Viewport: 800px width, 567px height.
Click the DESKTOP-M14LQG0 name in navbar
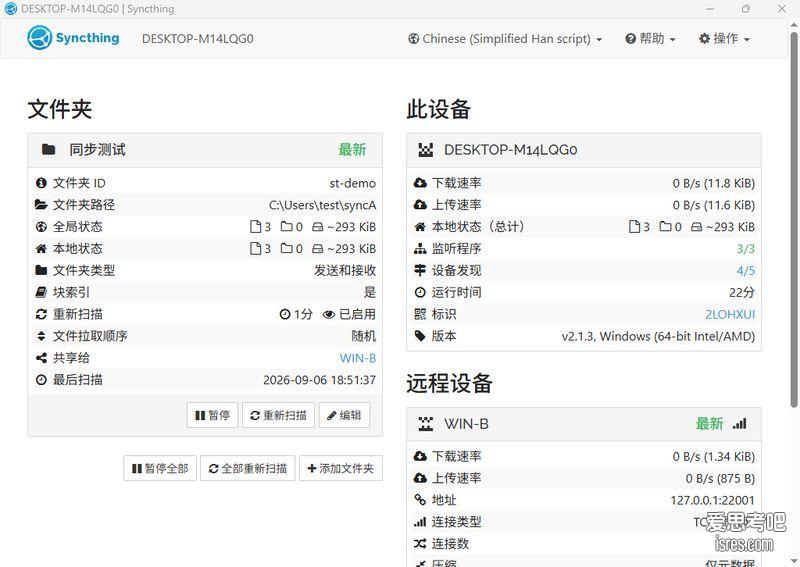pos(198,39)
